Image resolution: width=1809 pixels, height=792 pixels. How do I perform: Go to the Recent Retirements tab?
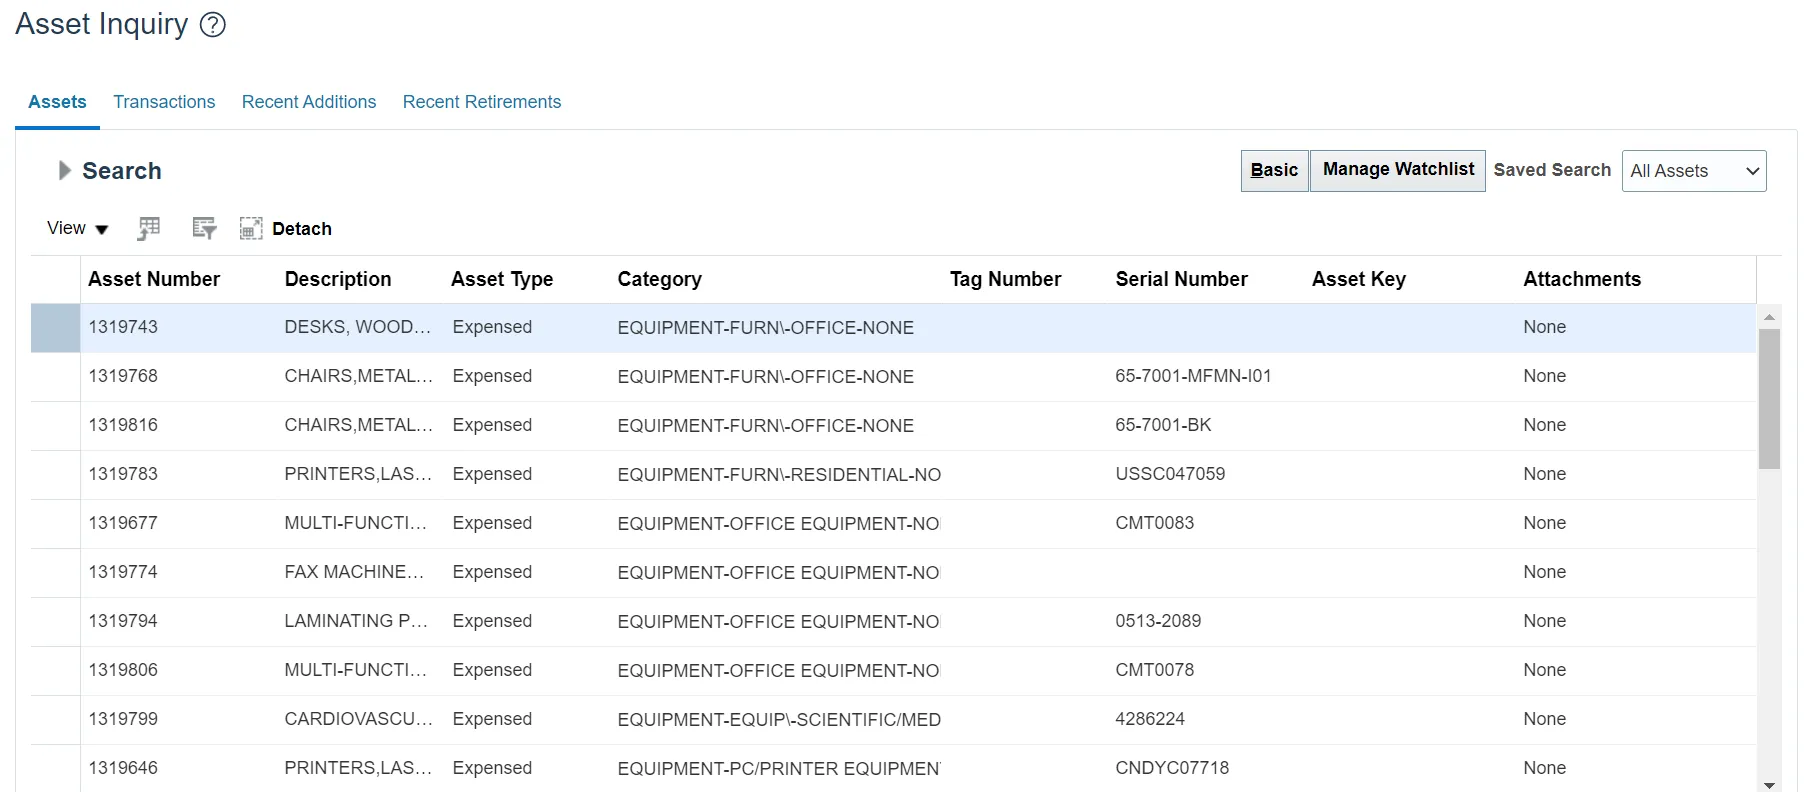pos(482,102)
